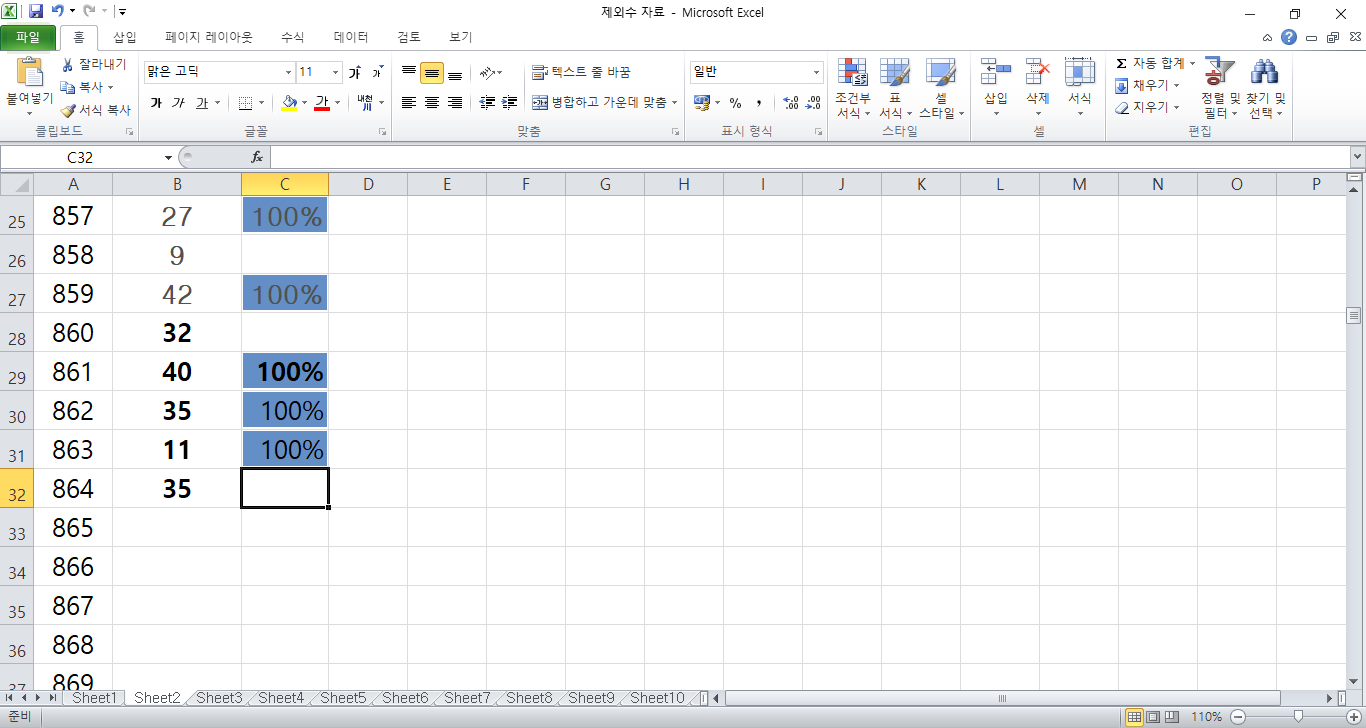The width and height of the screenshot is (1366, 728).
Task: Expand the number format dropdown (일반)
Action: pyautogui.click(x=816, y=73)
